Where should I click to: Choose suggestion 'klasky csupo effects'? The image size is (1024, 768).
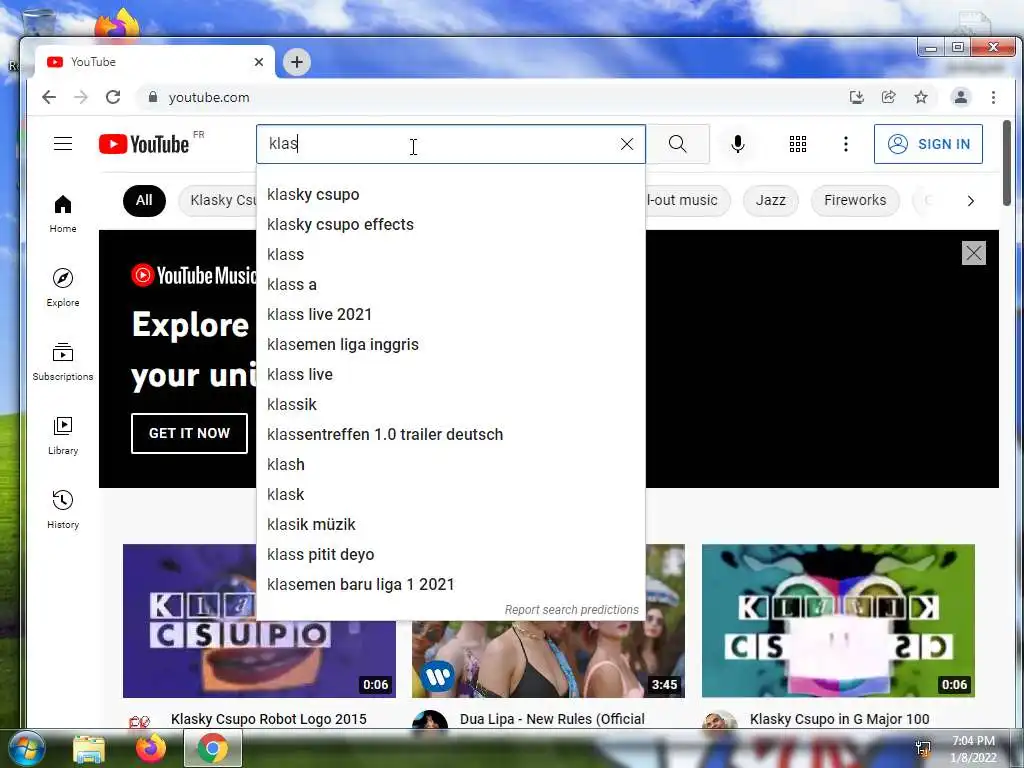(x=451, y=225)
